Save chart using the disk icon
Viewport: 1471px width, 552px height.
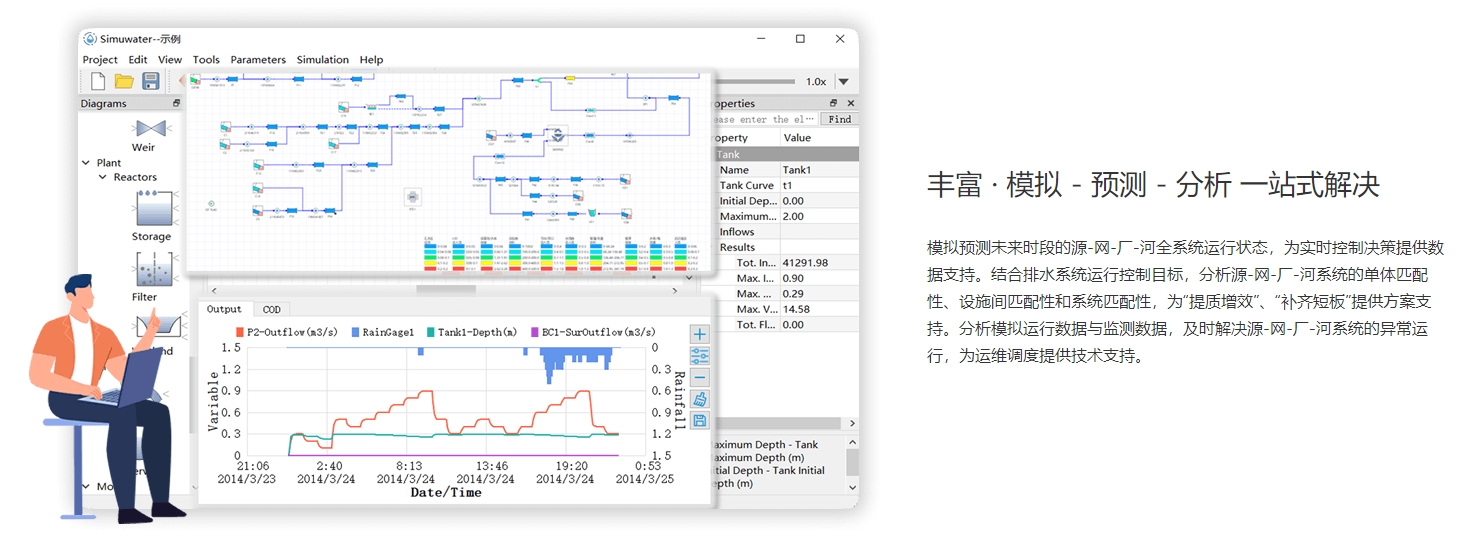(700, 421)
